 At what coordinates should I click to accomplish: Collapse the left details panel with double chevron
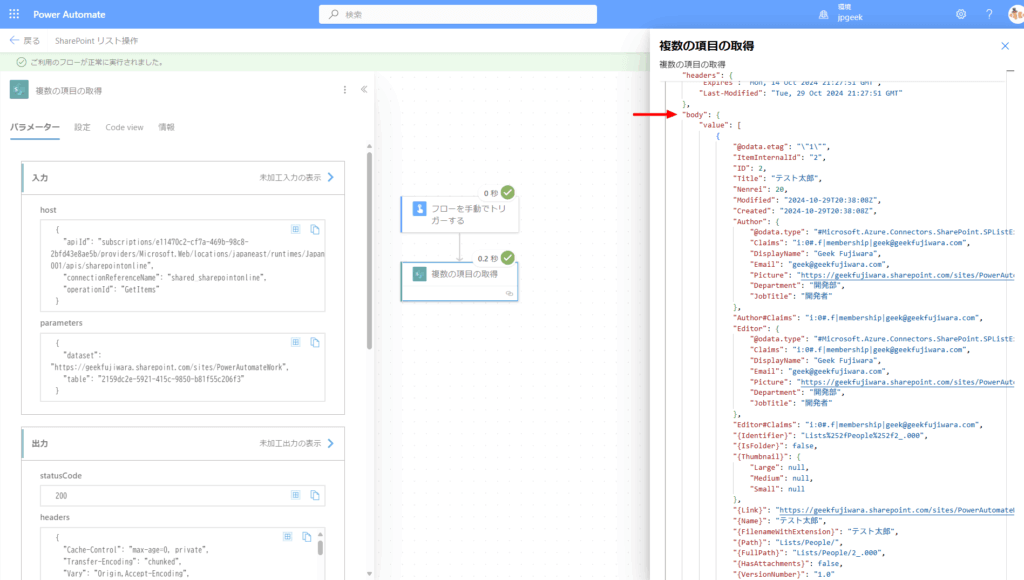coord(364,89)
